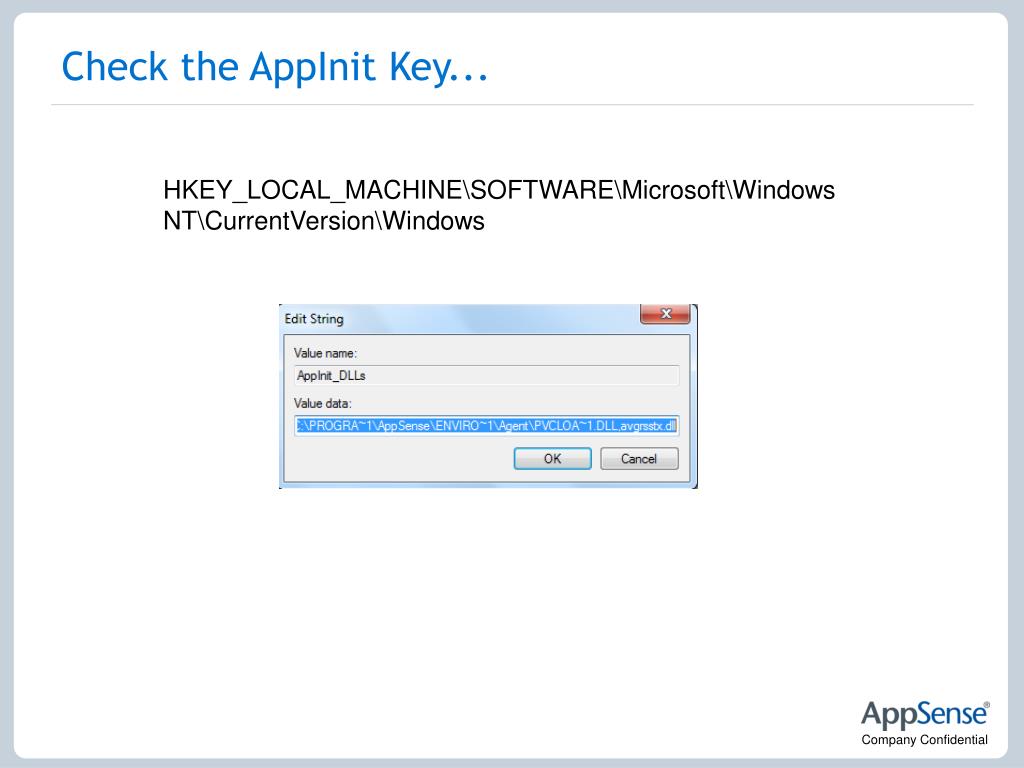Click OK in Edit String dialog

point(552,458)
